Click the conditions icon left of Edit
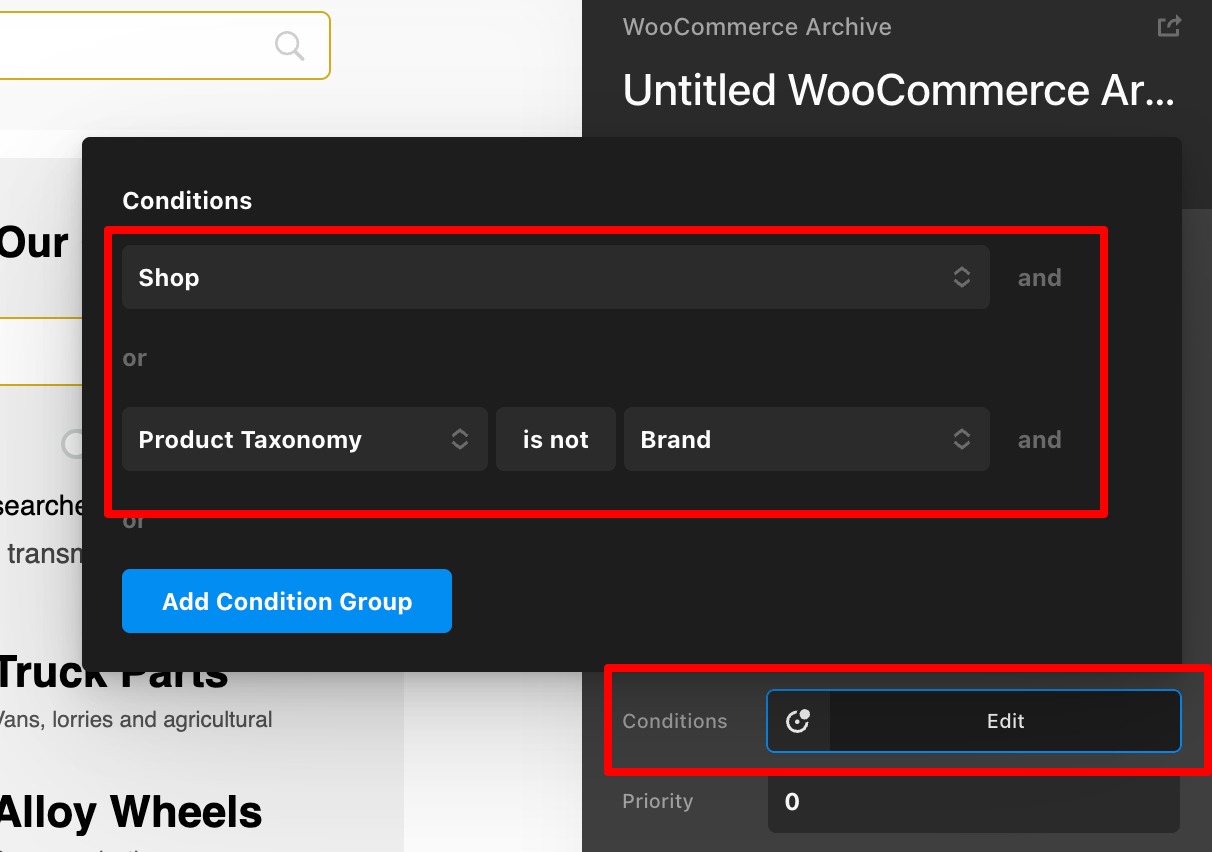 798,721
